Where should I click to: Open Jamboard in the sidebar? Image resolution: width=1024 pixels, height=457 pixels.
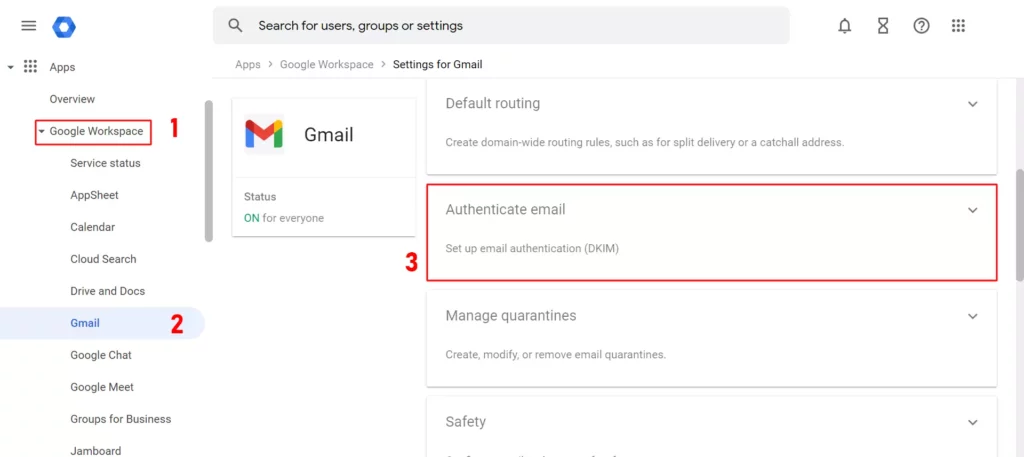coord(95,451)
